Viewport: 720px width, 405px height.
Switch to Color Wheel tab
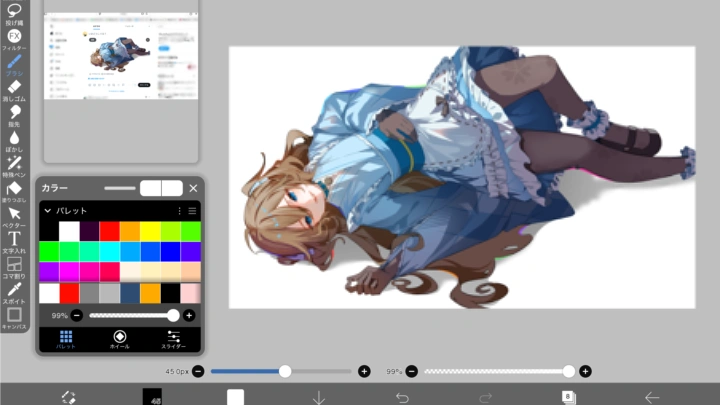(119, 340)
